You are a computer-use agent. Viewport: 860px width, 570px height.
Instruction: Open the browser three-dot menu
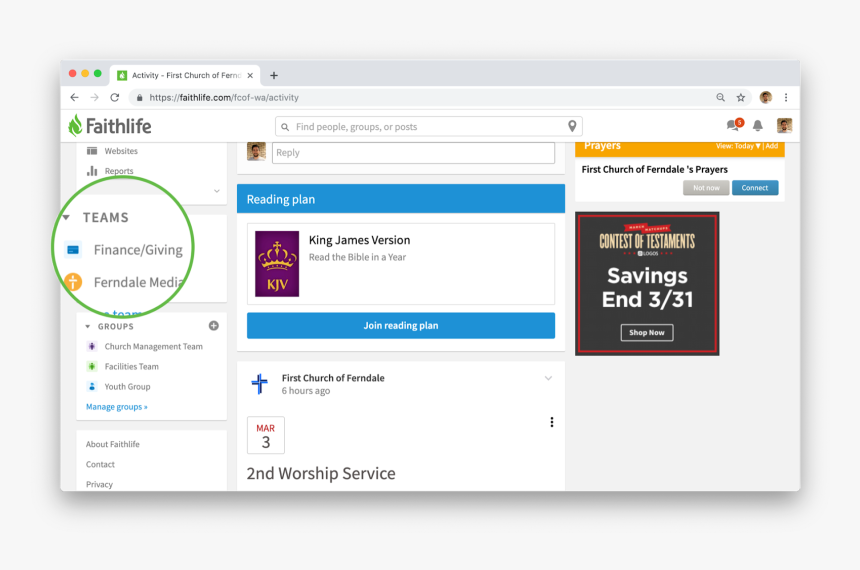pyautogui.click(x=786, y=98)
